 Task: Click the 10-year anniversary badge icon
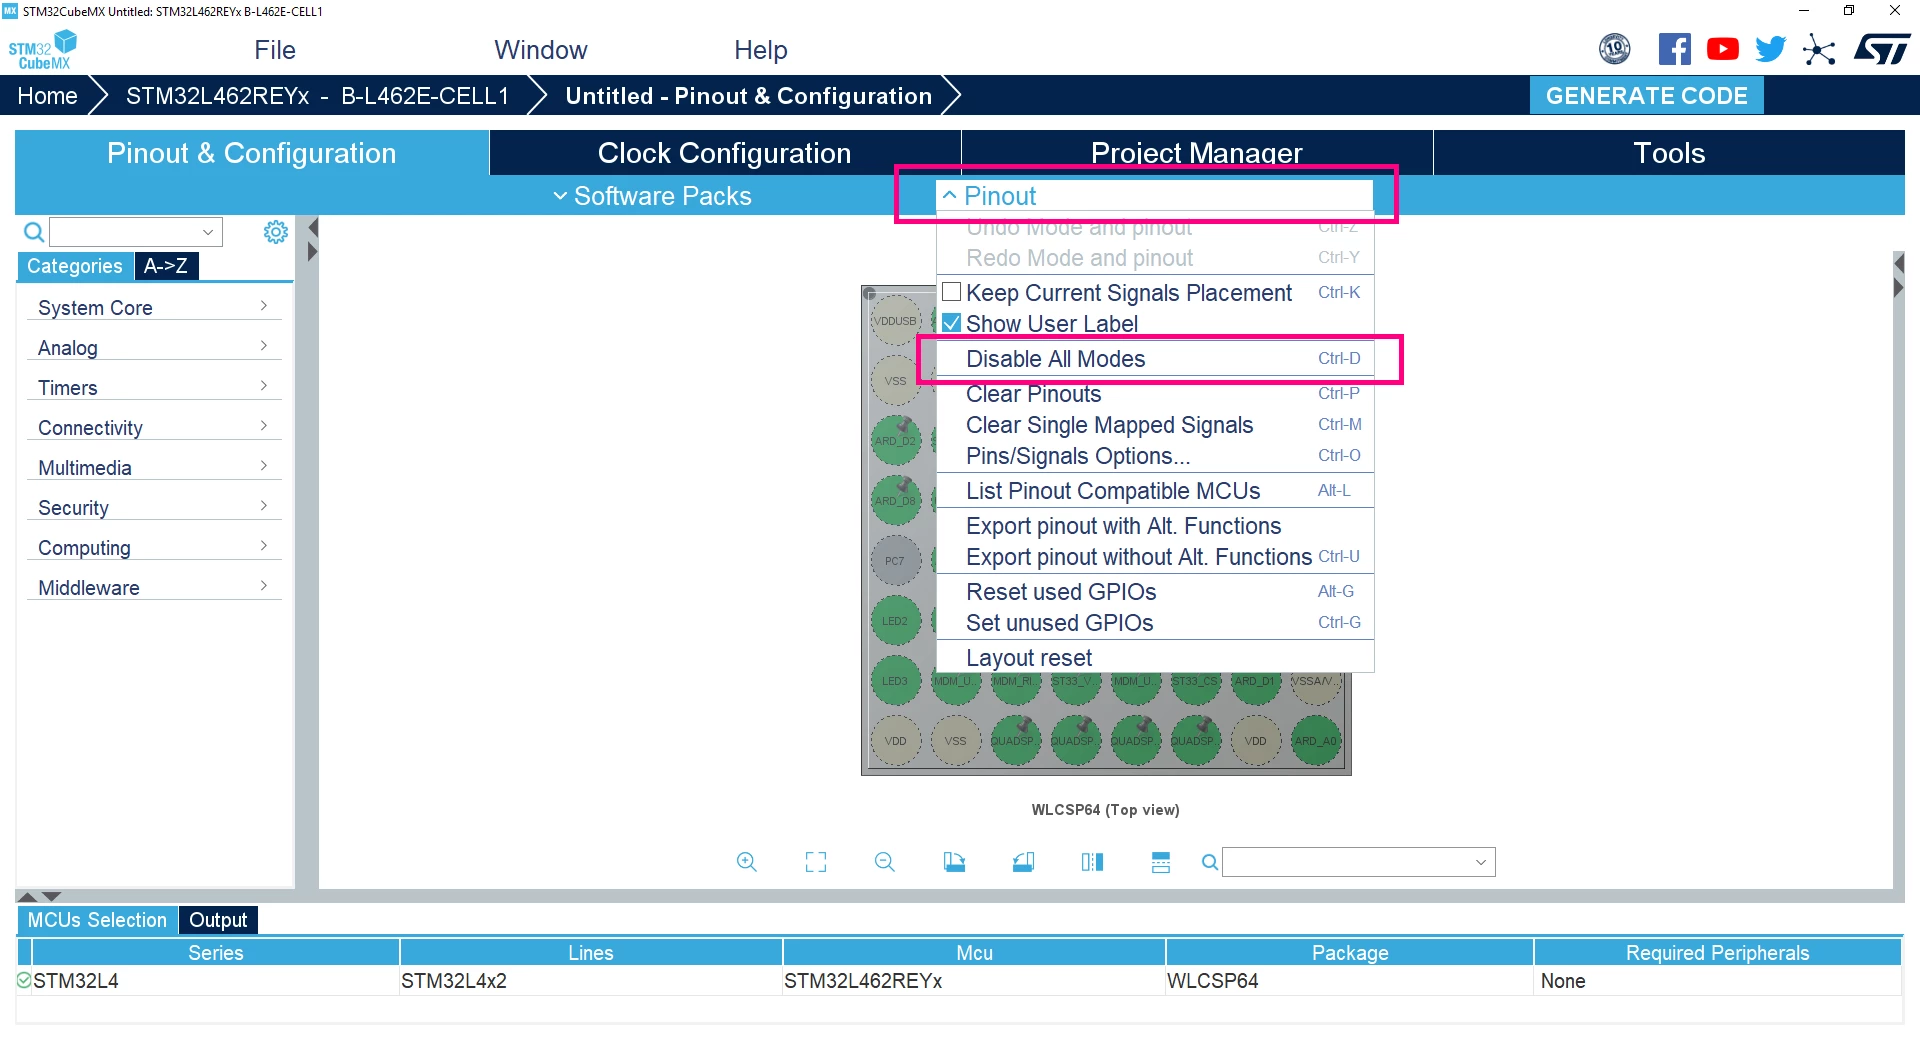[x=1615, y=49]
